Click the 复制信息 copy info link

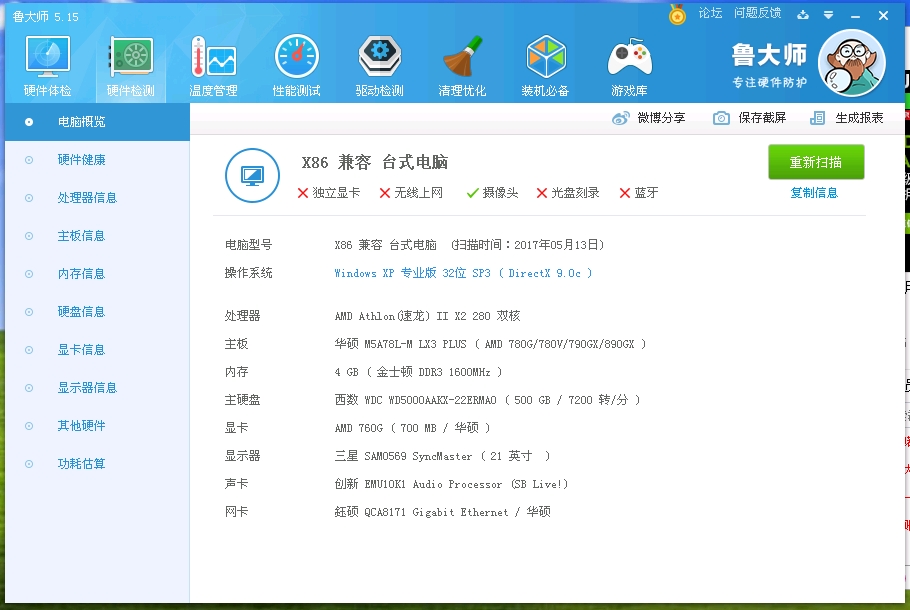tap(814, 193)
